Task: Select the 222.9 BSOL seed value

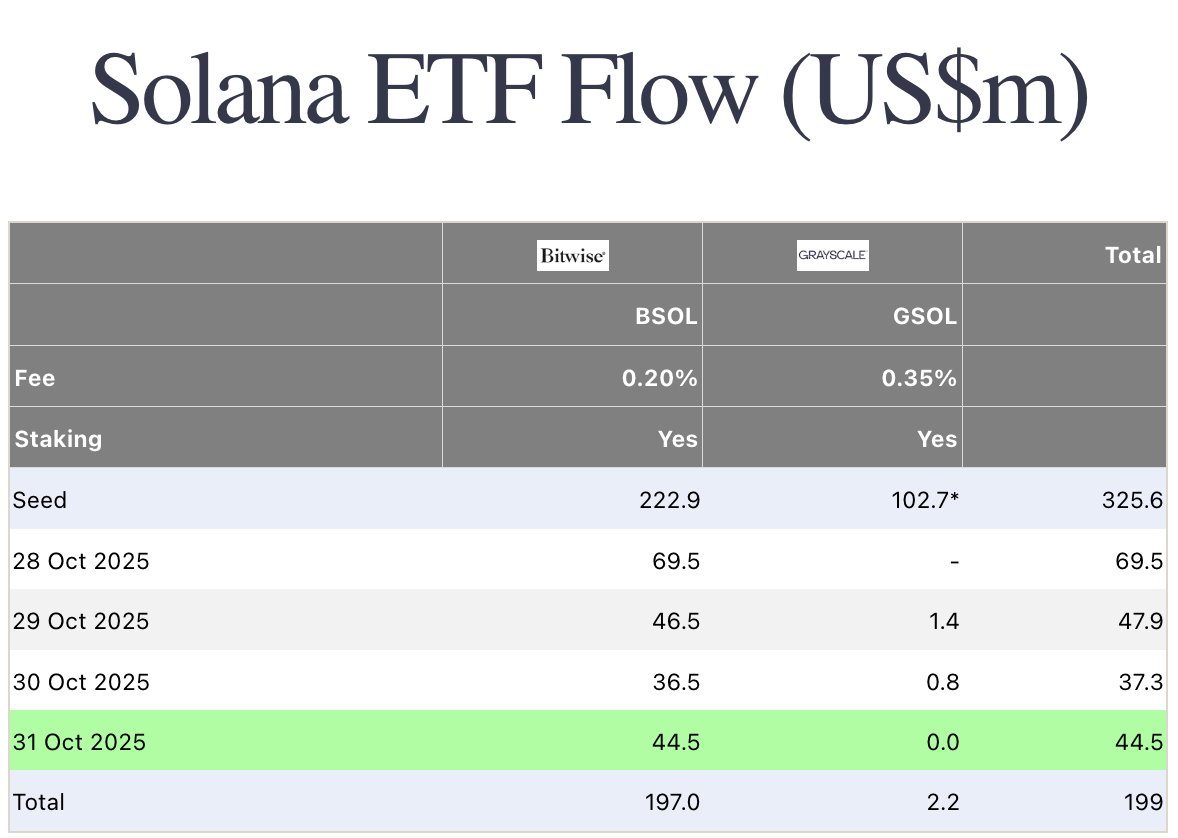Action: point(671,500)
